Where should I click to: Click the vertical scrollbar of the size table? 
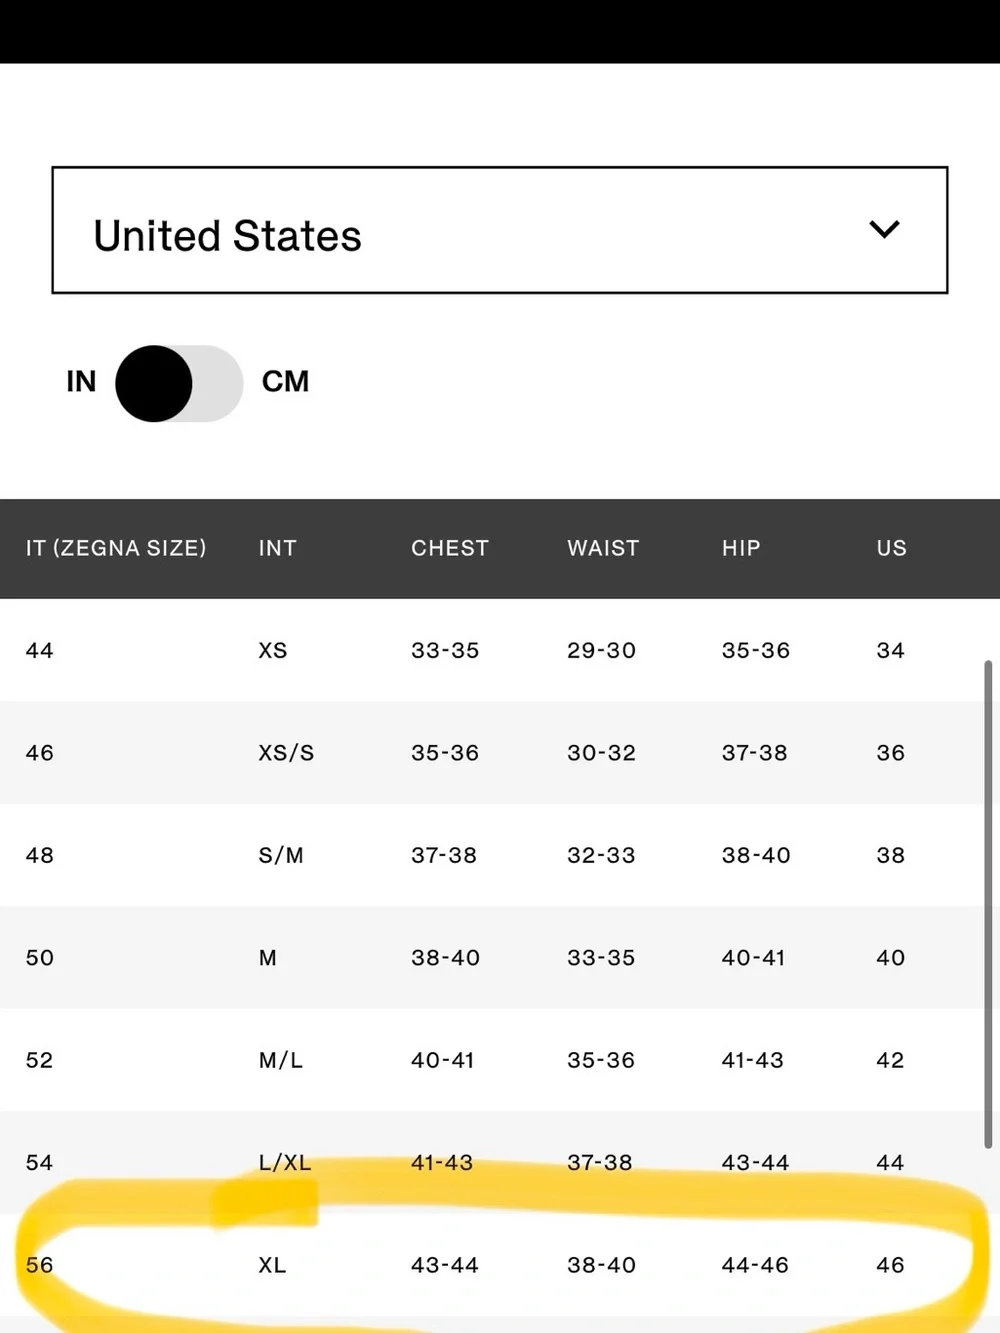click(988, 904)
